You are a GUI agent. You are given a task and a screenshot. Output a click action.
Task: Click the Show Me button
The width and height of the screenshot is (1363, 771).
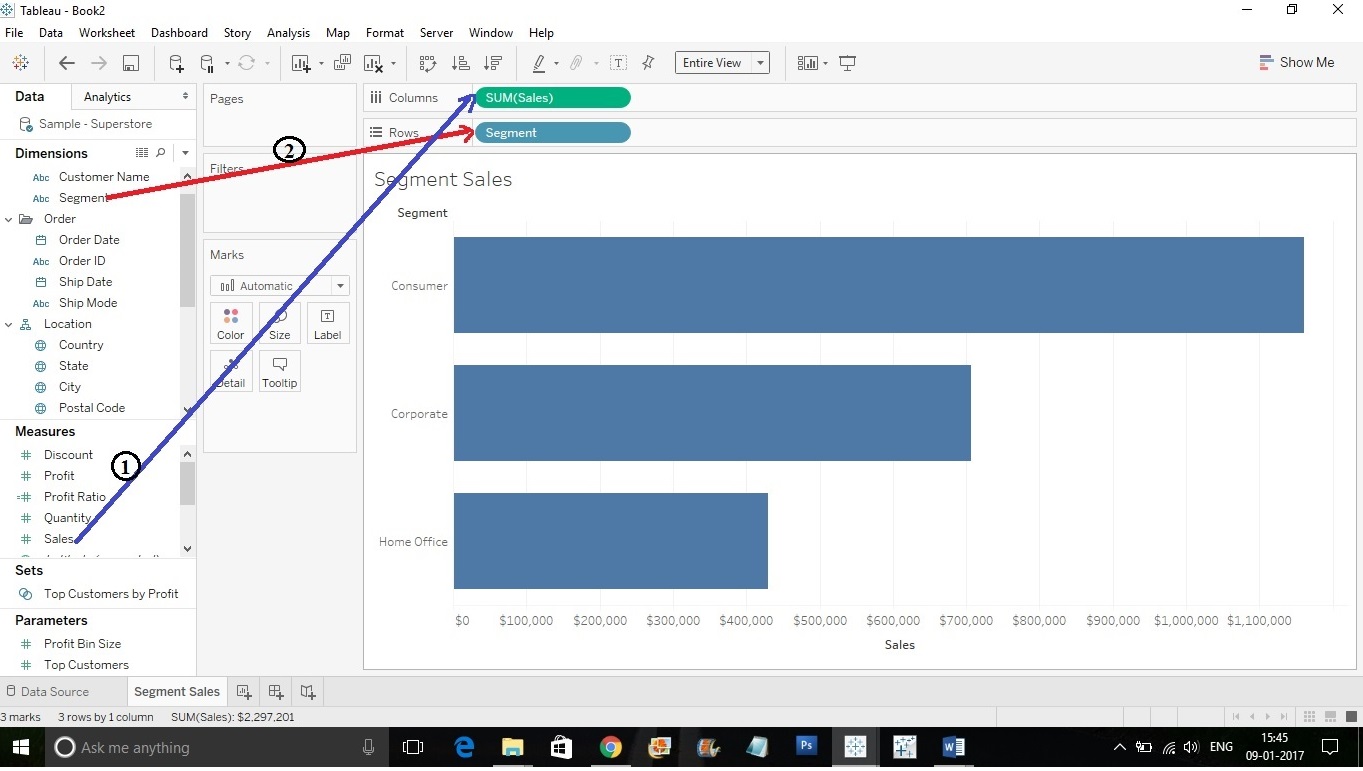1297,62
